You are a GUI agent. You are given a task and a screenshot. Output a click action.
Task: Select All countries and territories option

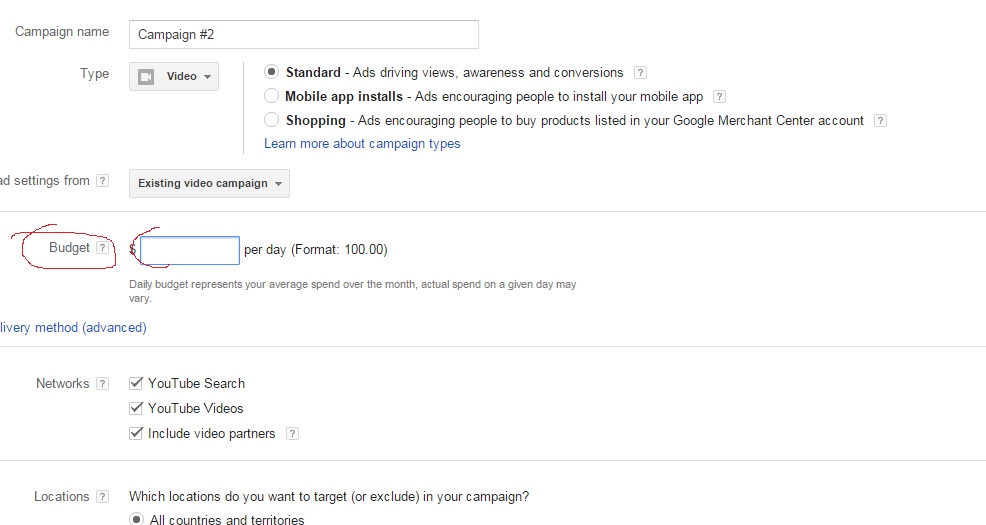point(136,519)
